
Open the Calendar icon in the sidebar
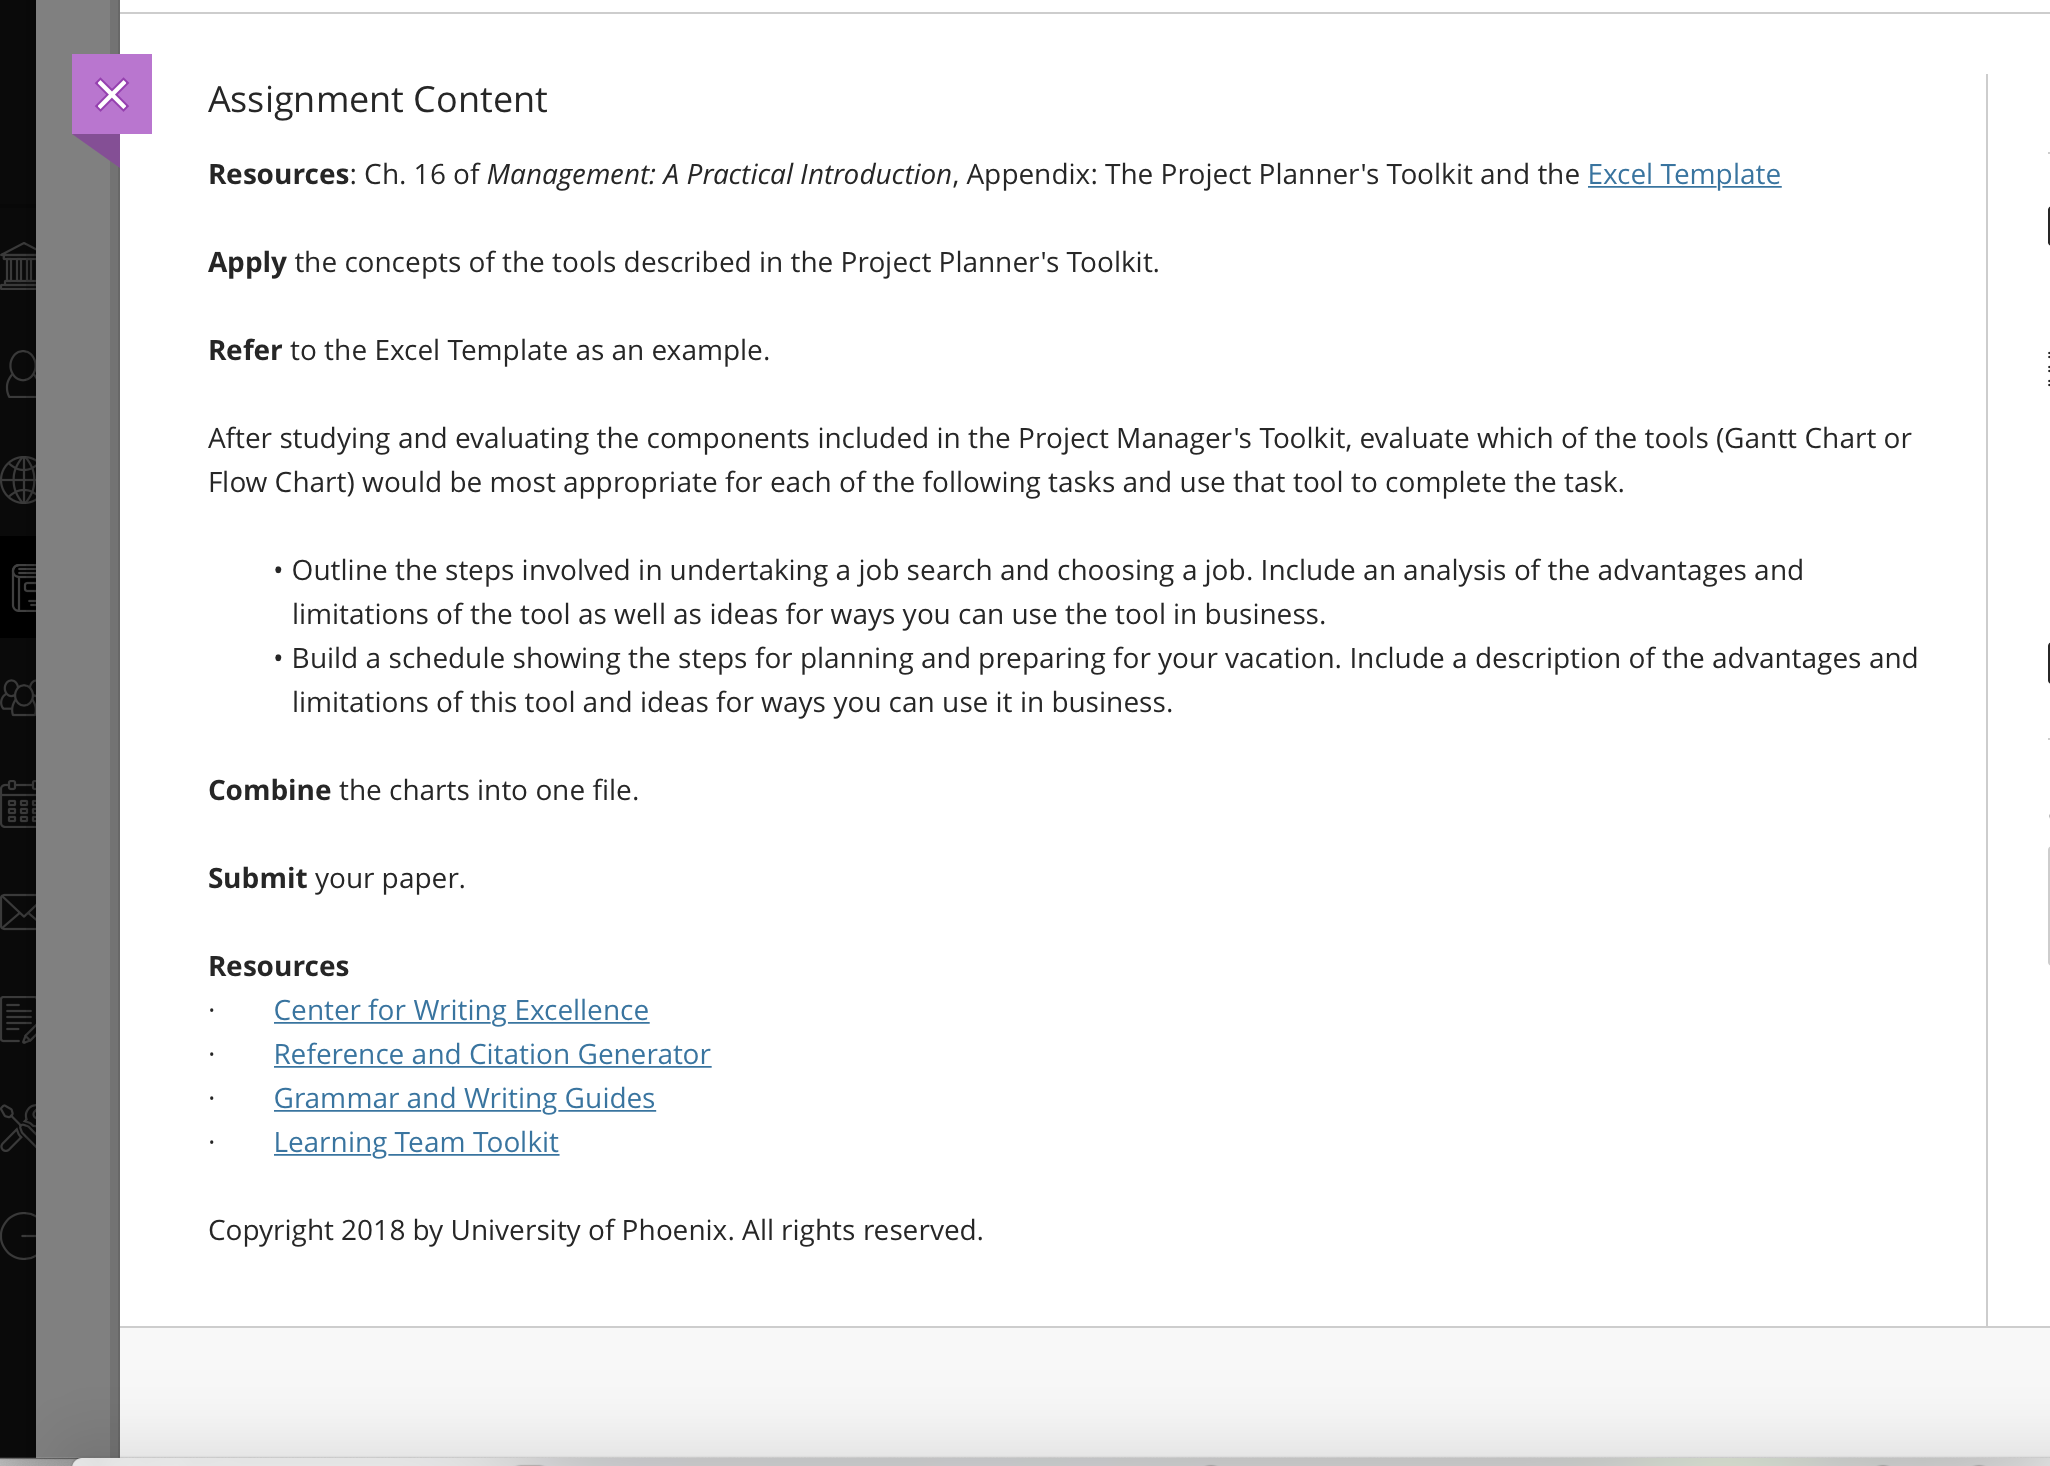(18, 804)
